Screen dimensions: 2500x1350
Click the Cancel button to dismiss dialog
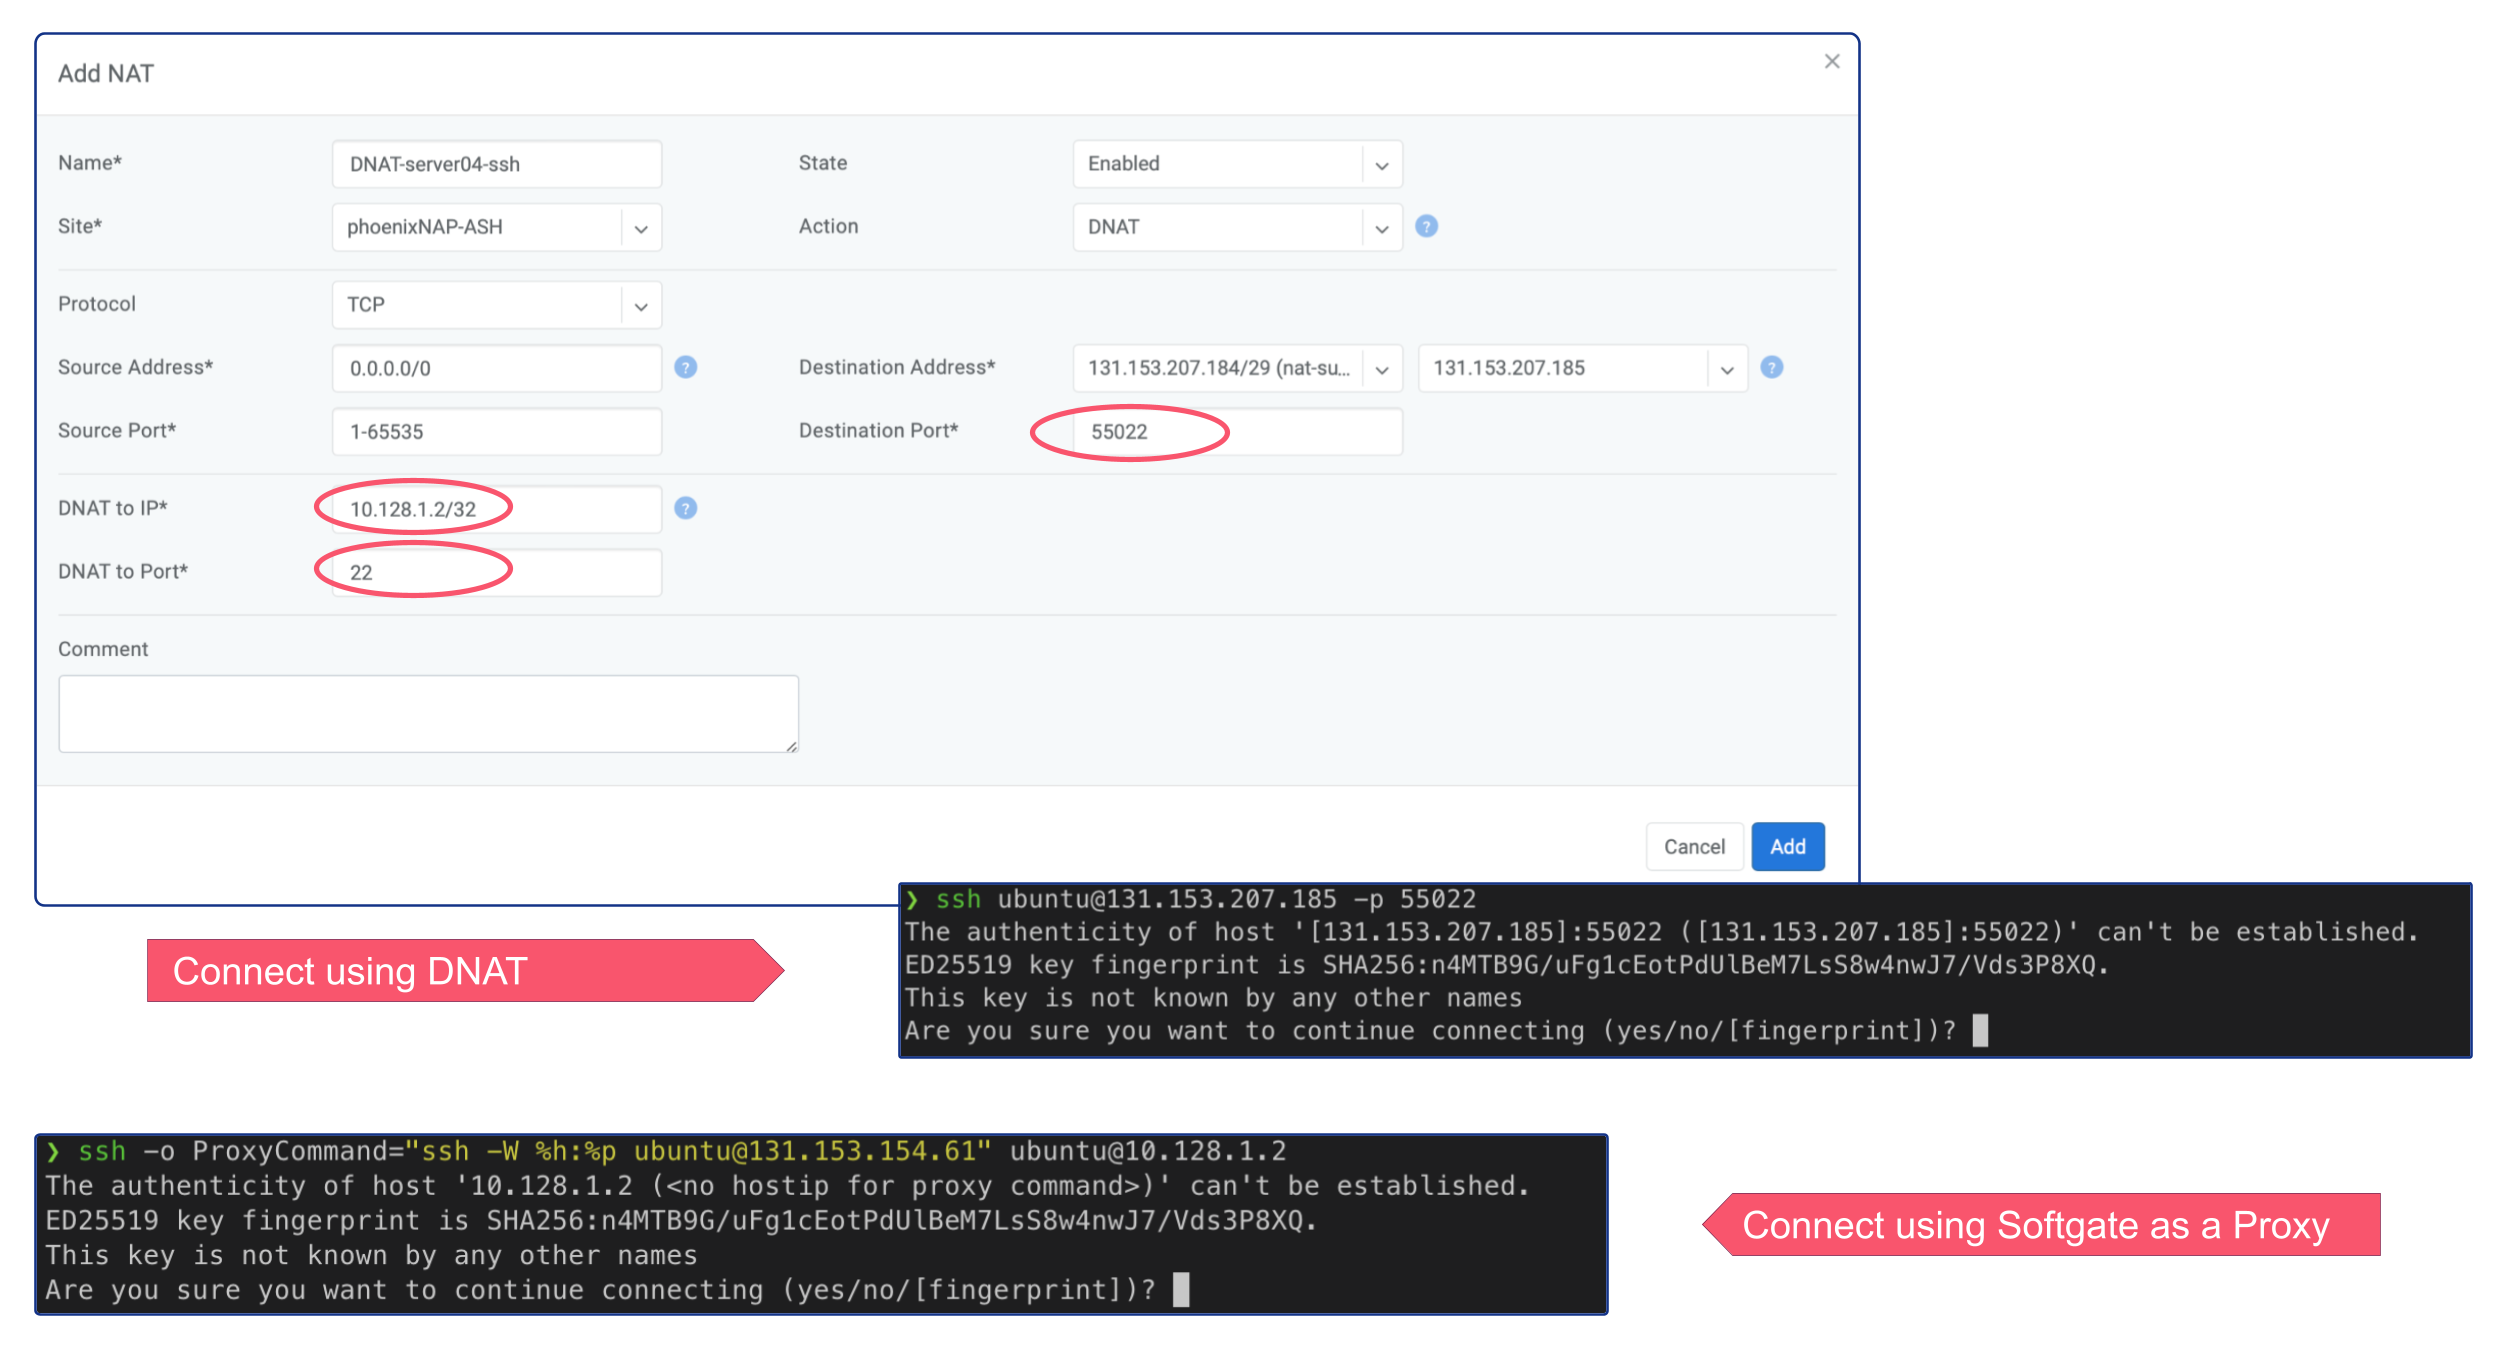tap(1694, 846)
